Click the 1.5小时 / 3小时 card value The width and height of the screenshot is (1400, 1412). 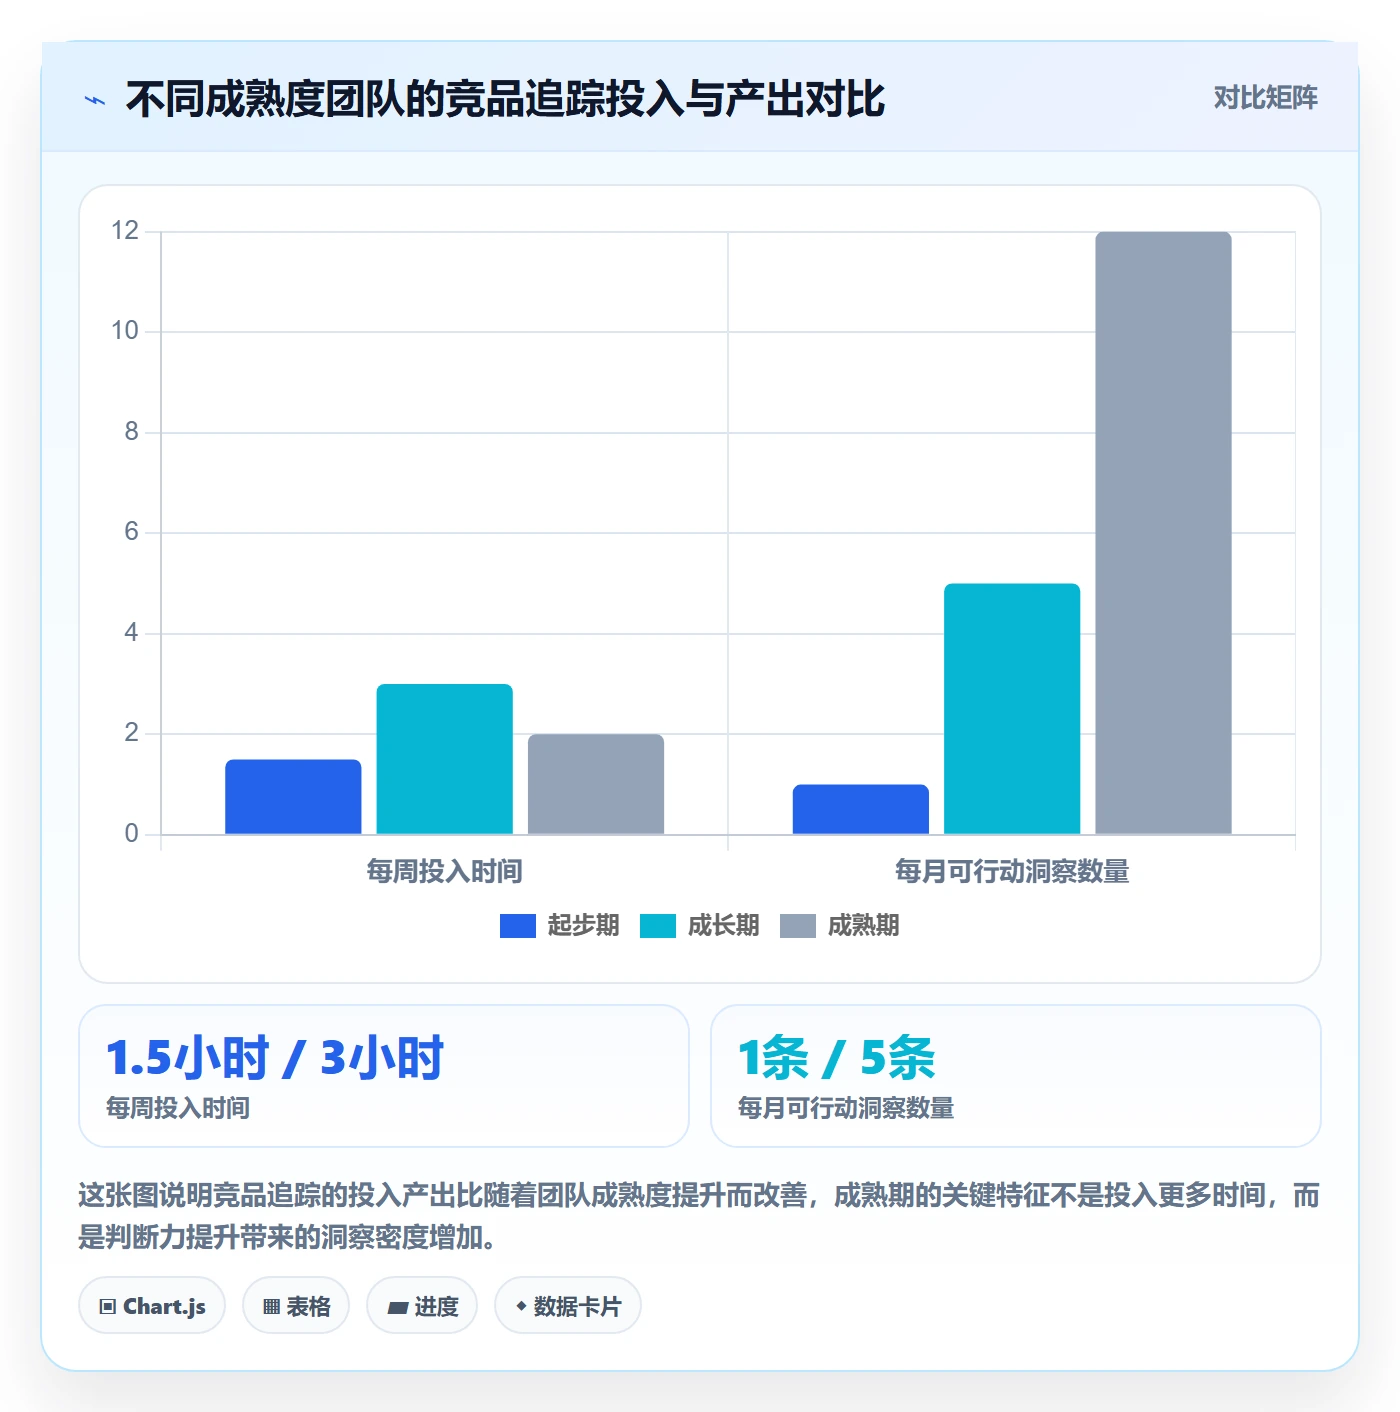[x=275, y=1058]
